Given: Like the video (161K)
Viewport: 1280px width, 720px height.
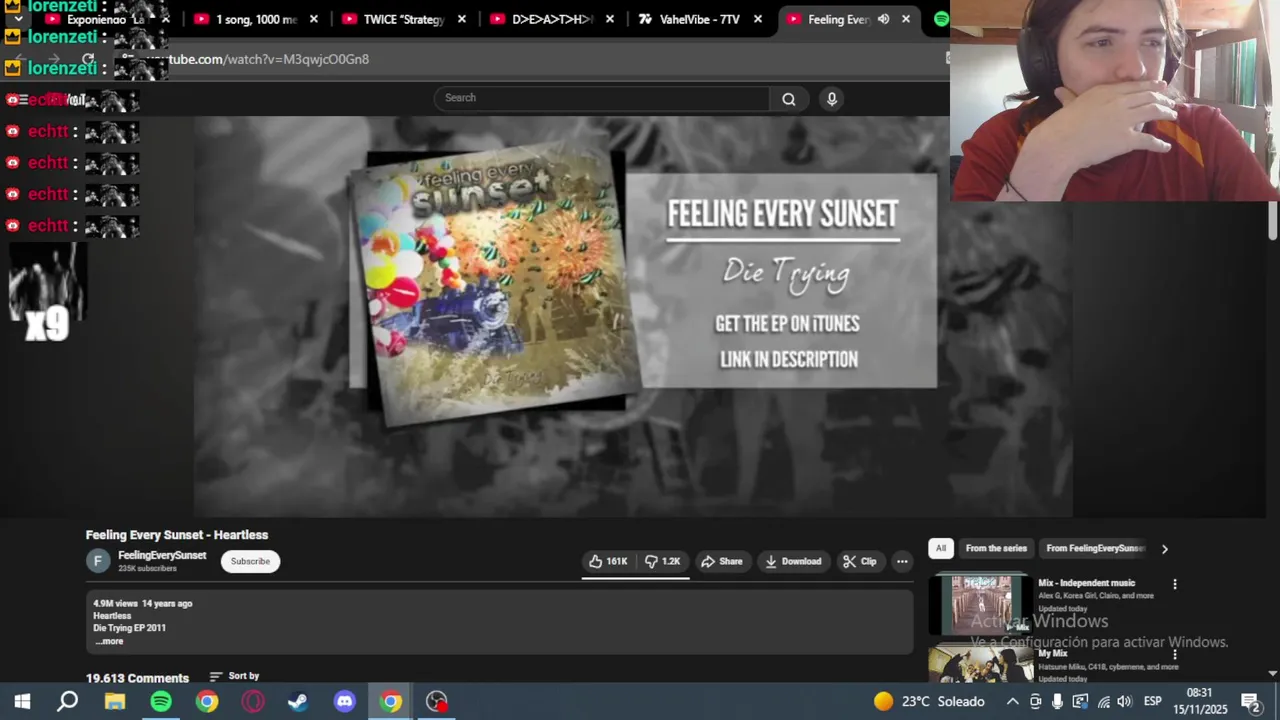Looking at the screenshot, I should pyautogui.click(x=609, y=561).
